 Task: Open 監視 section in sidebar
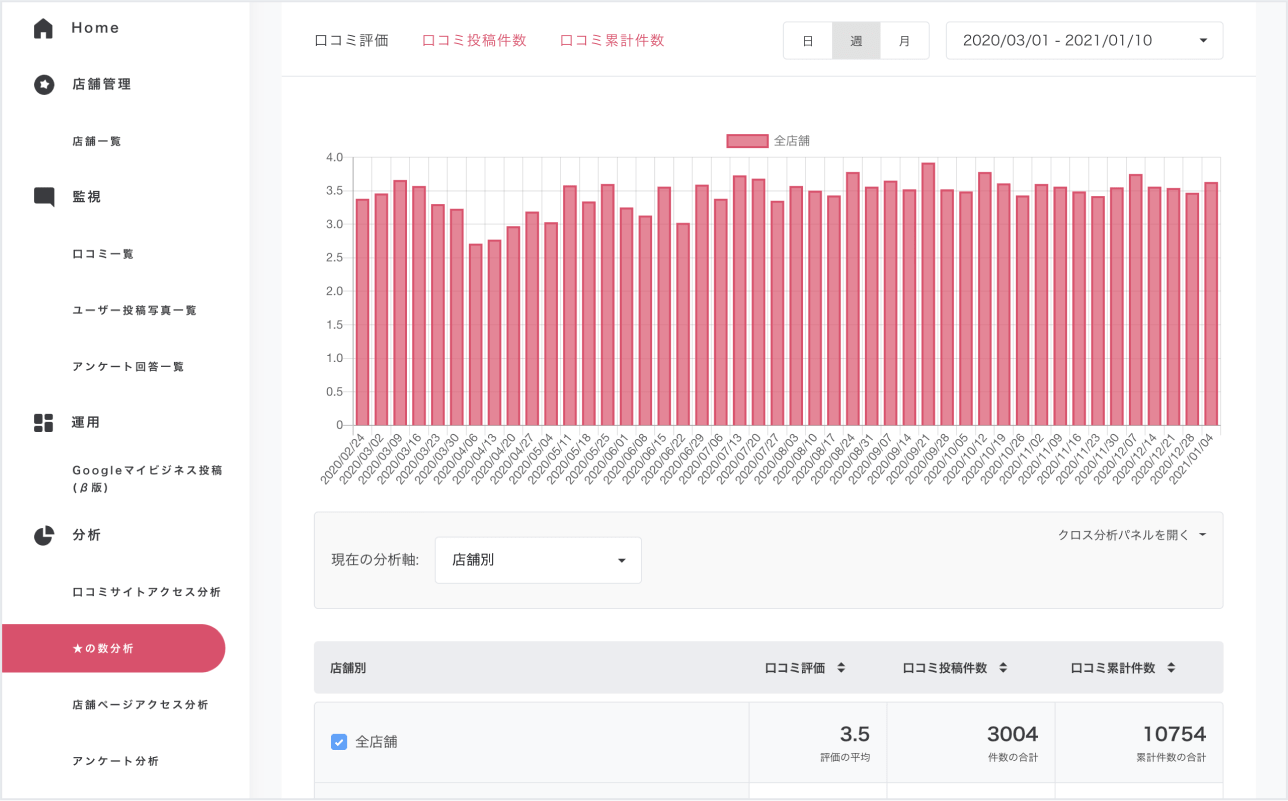(x=86, y=197)
